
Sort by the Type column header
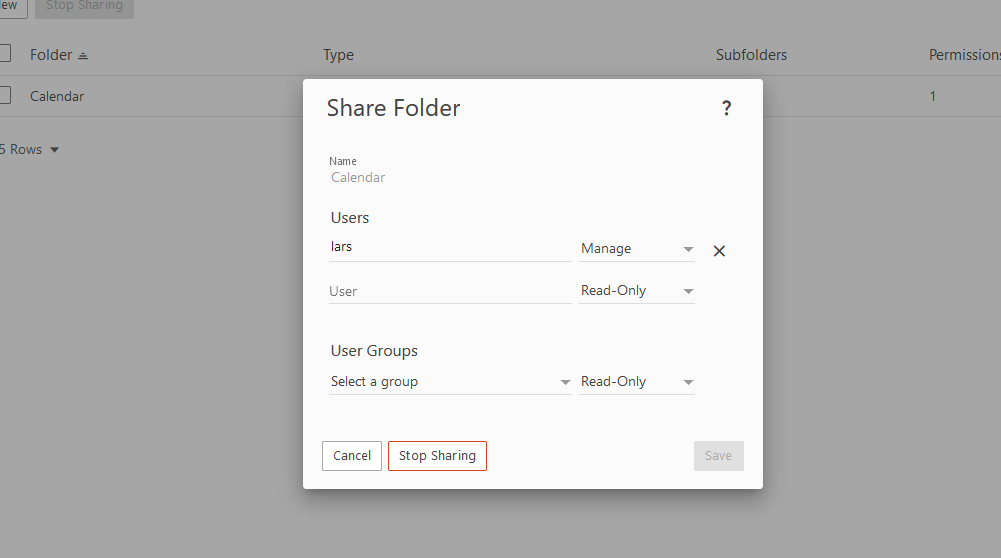(x=338, y=55)
